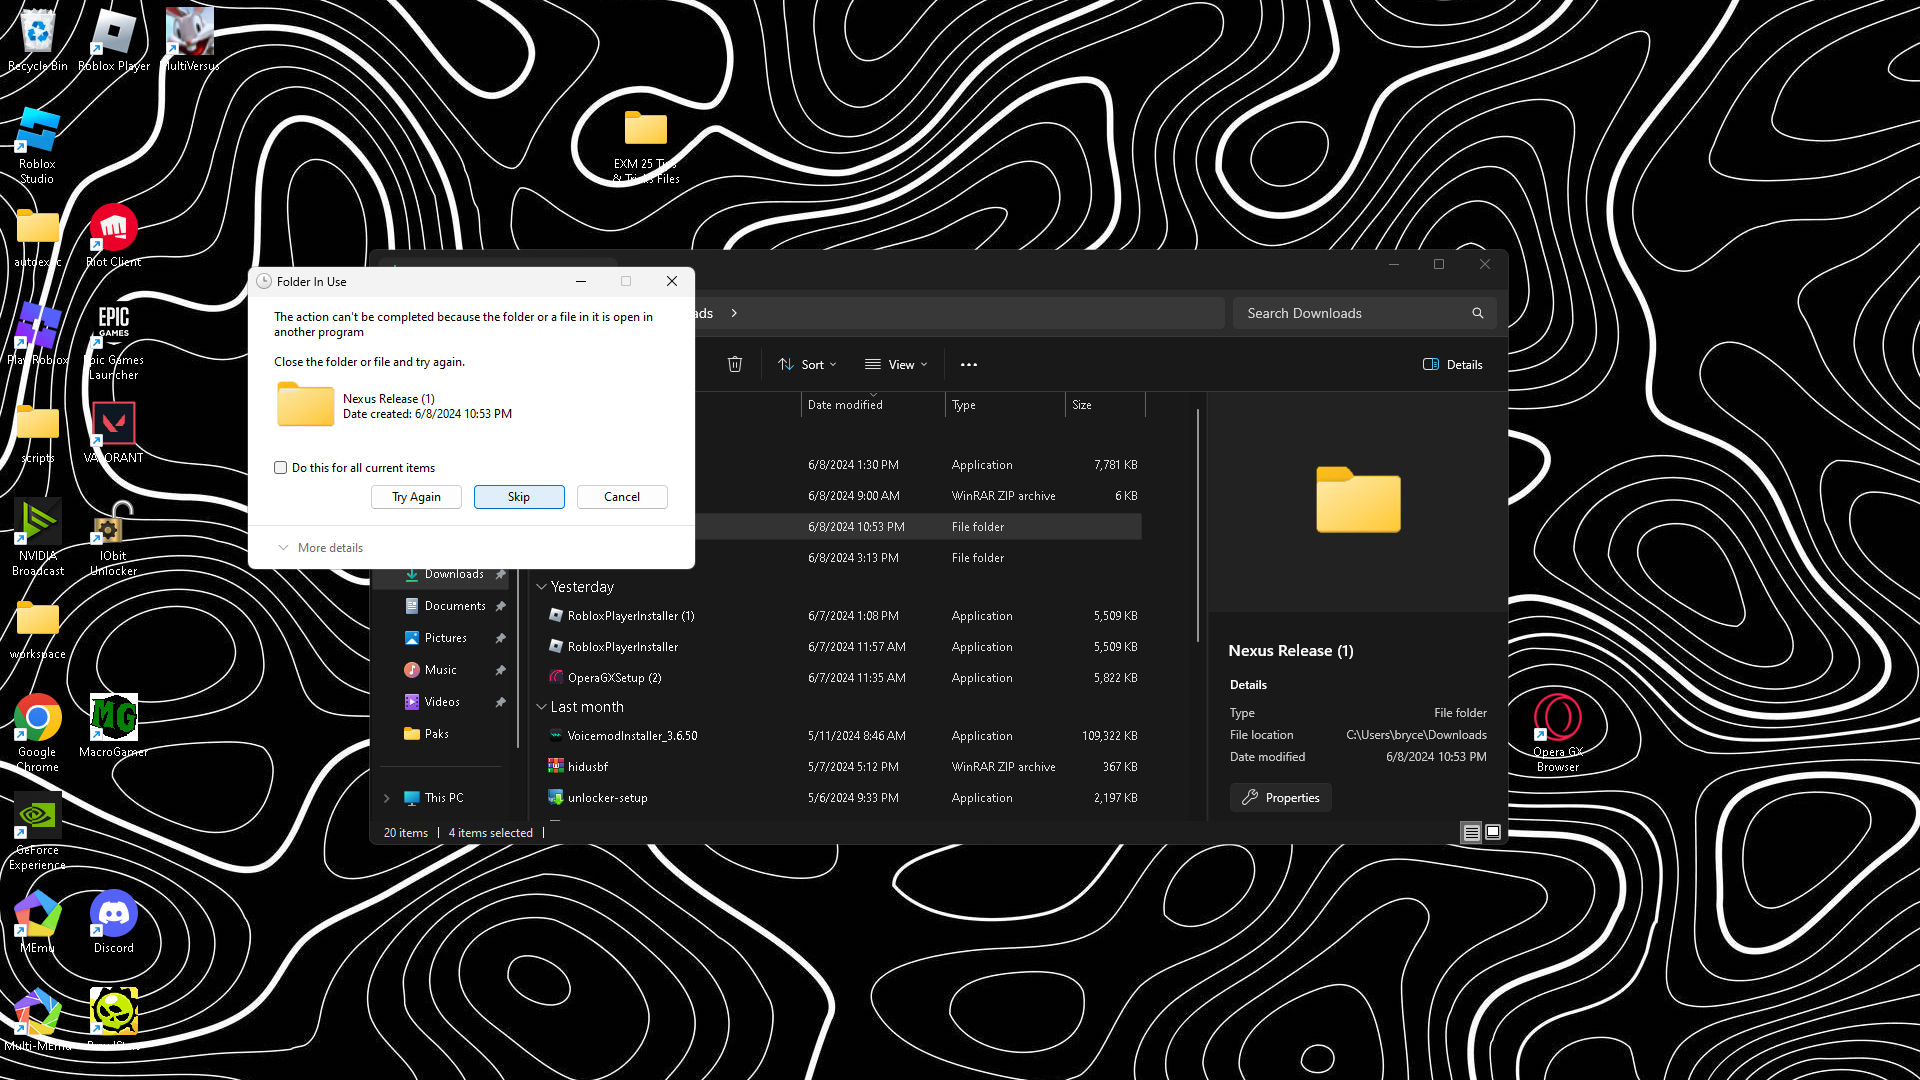Collapse the Yesterday group

pyautogui.click(x=542, y=587)
